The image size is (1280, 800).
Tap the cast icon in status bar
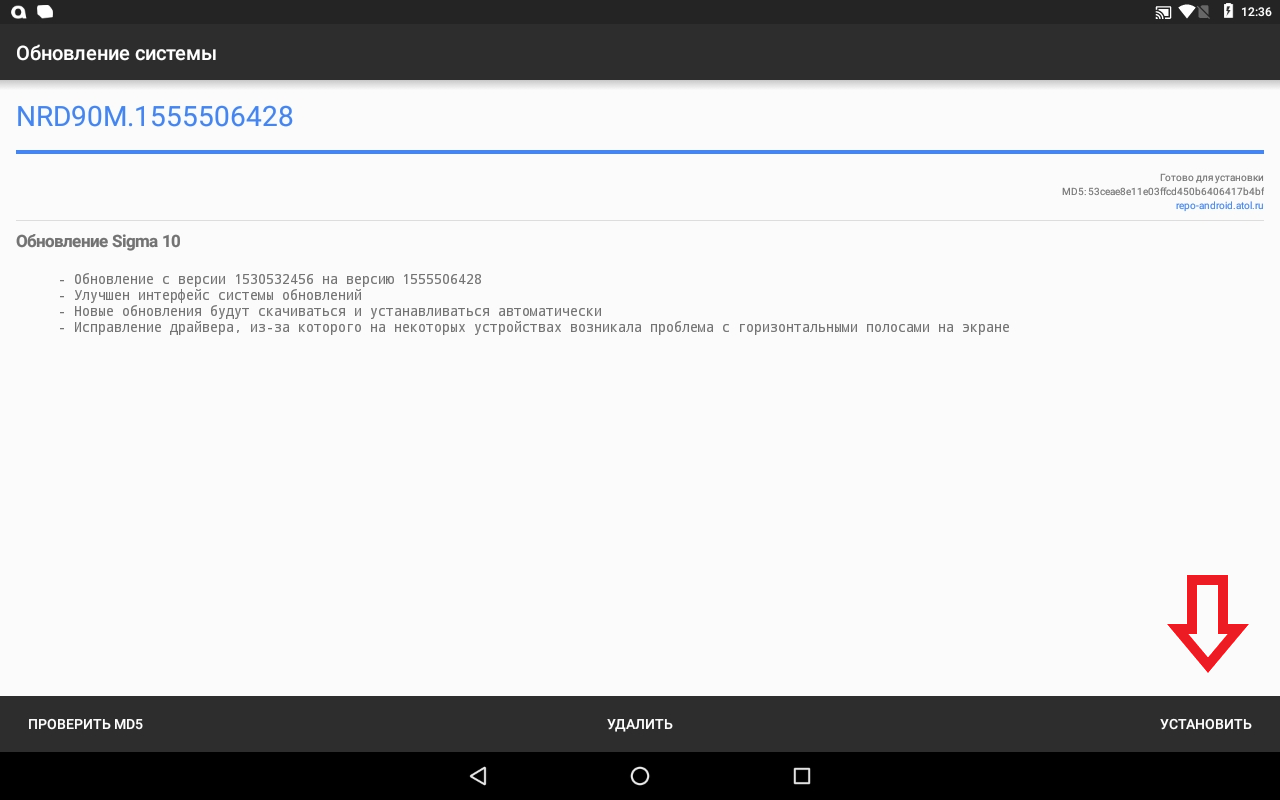pos(1163,12)
